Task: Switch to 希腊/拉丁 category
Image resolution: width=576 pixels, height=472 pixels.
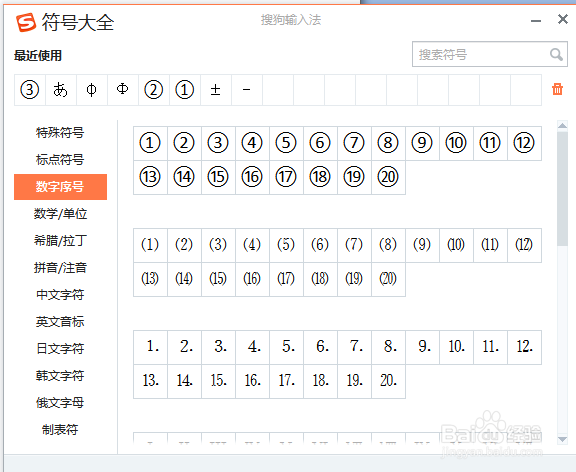Action: 60,241
